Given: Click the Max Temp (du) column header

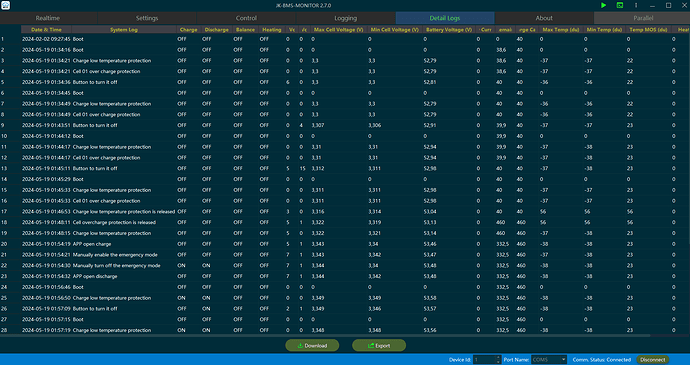Looking at the screenshot, I should click(561, 29).
